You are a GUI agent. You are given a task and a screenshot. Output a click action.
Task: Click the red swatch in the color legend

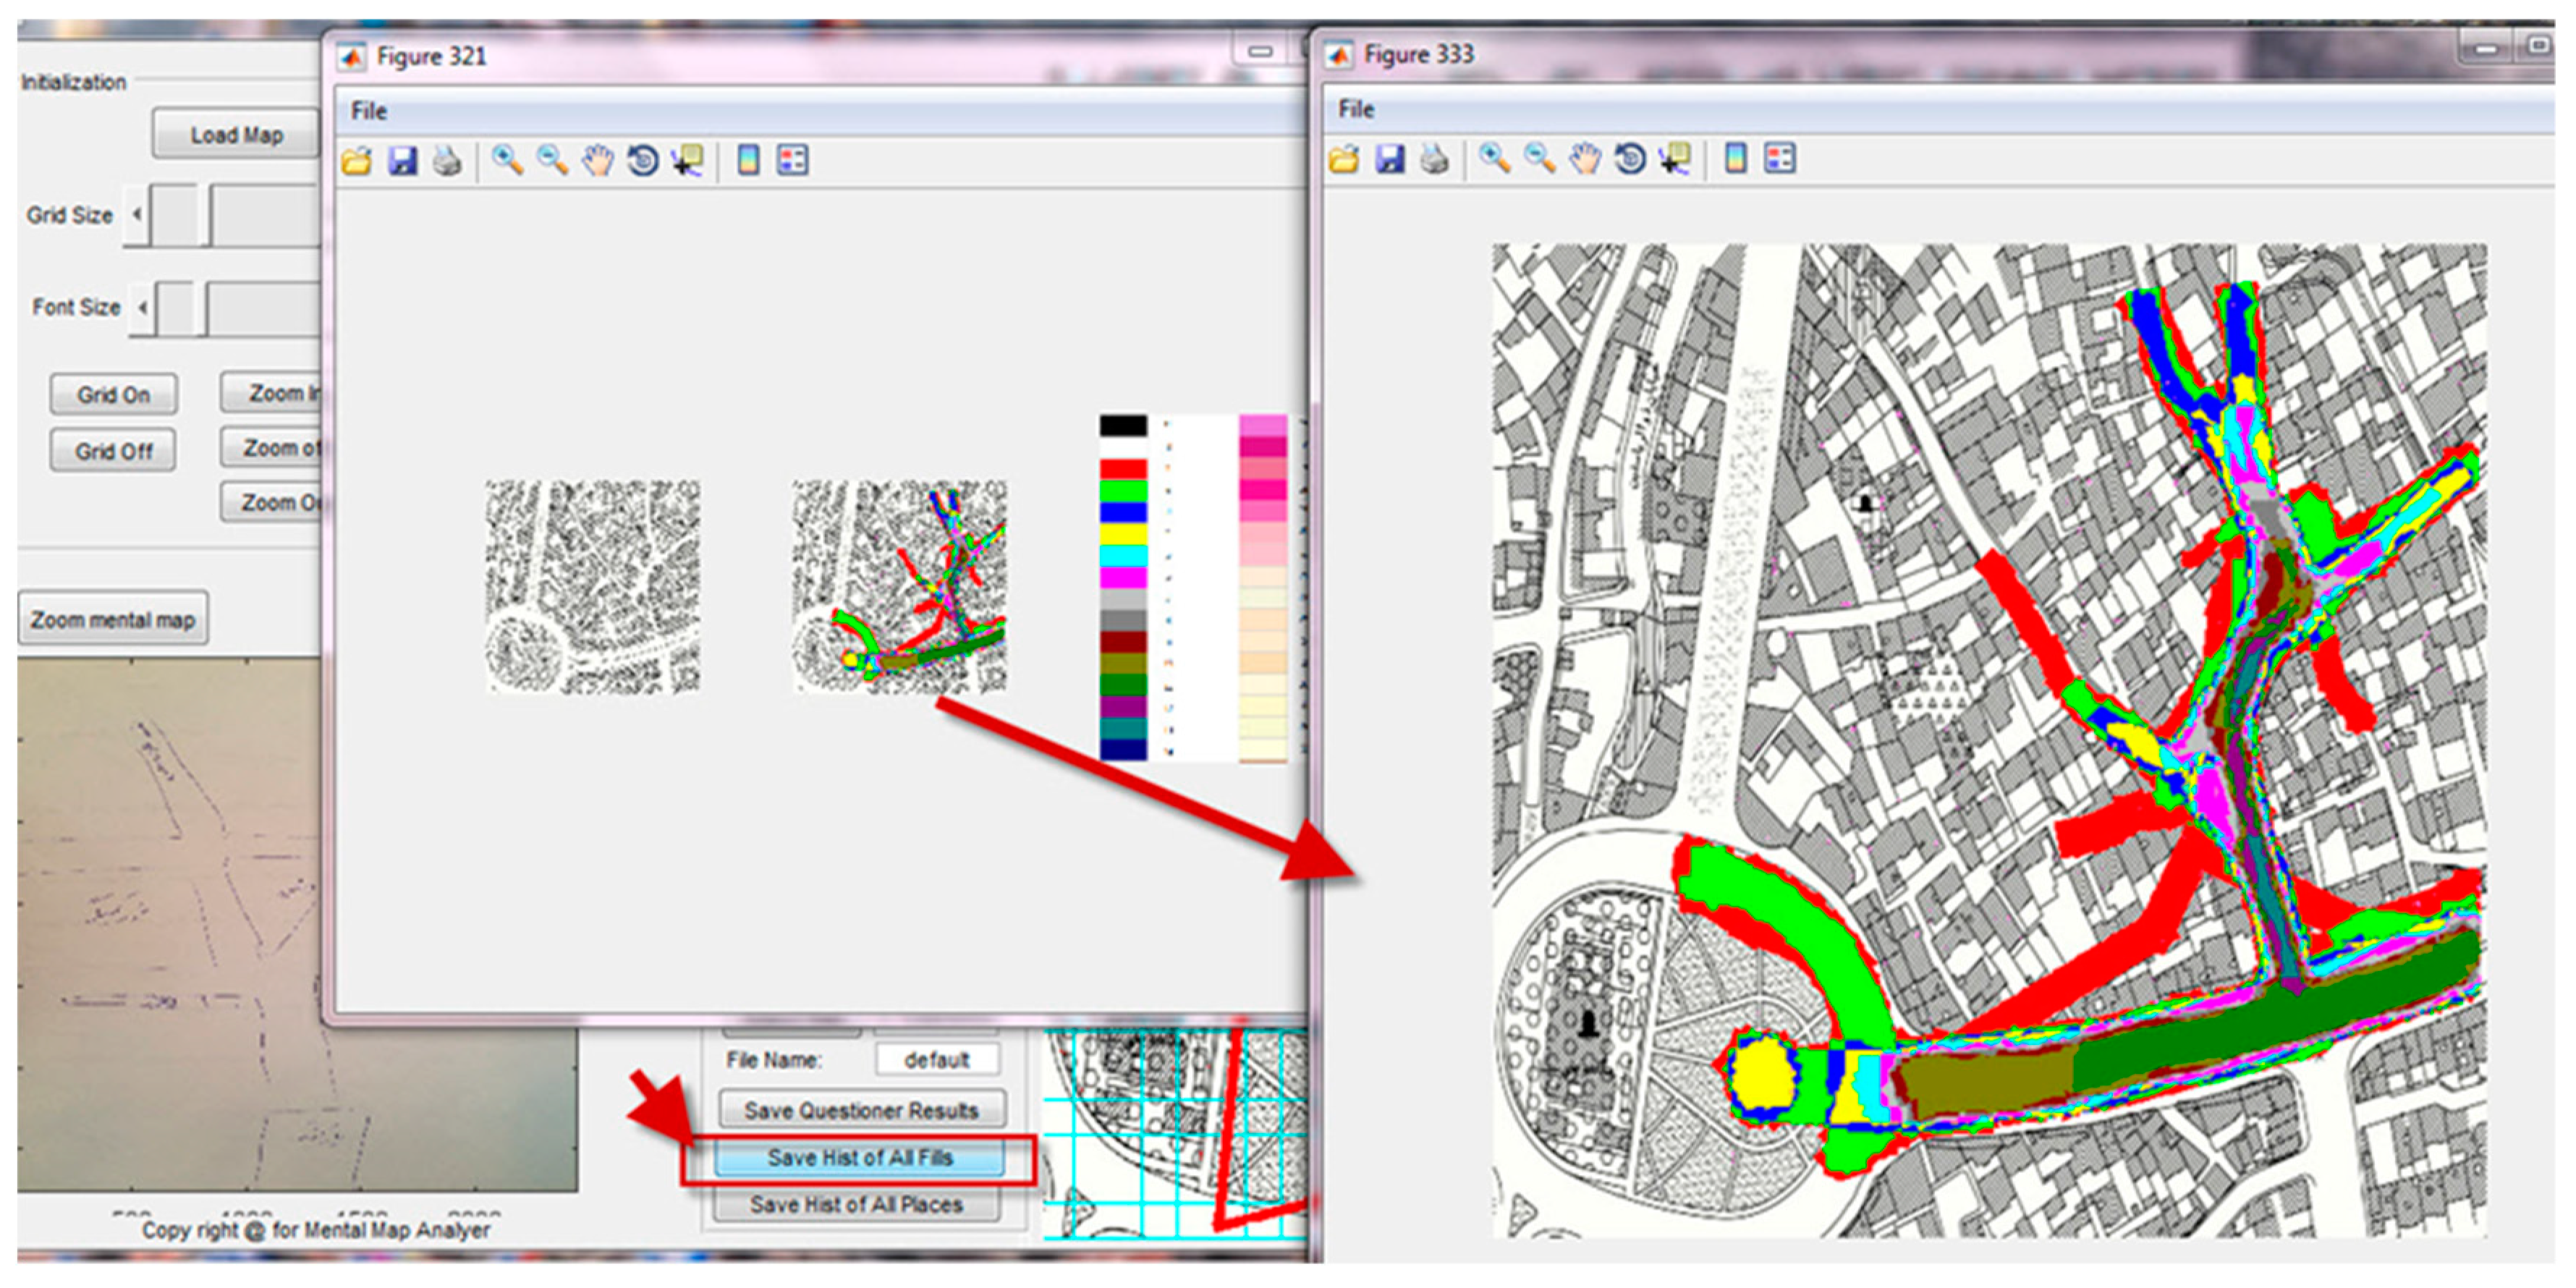point(1123,468)
